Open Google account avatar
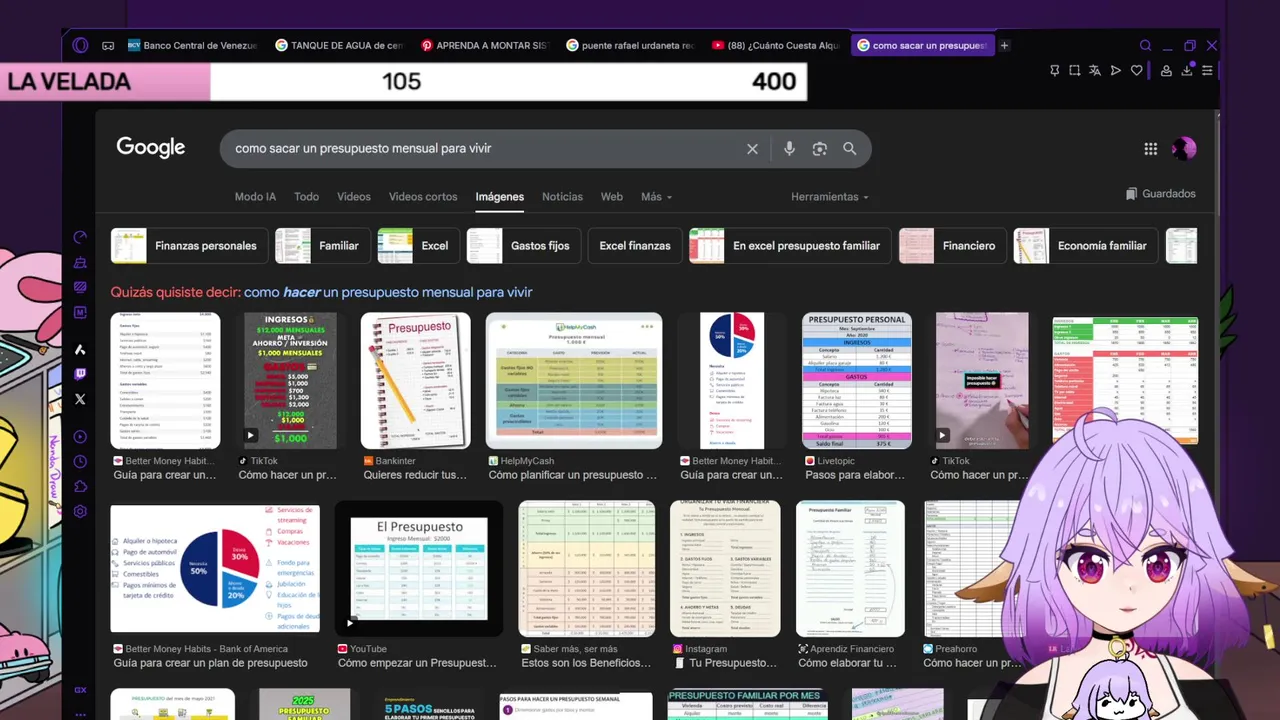1280x720 pixels. (x=1183, y=149)
